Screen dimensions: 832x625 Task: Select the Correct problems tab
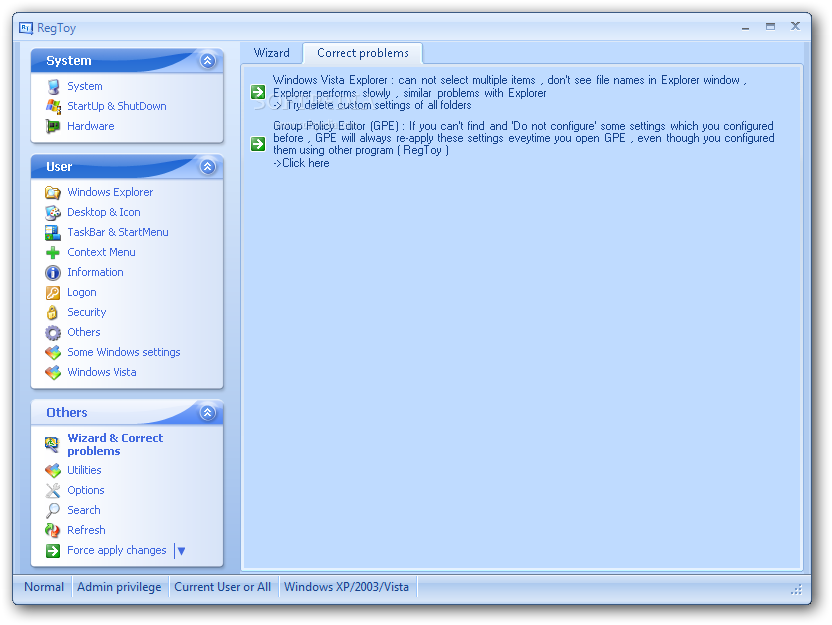click(363, 53)
